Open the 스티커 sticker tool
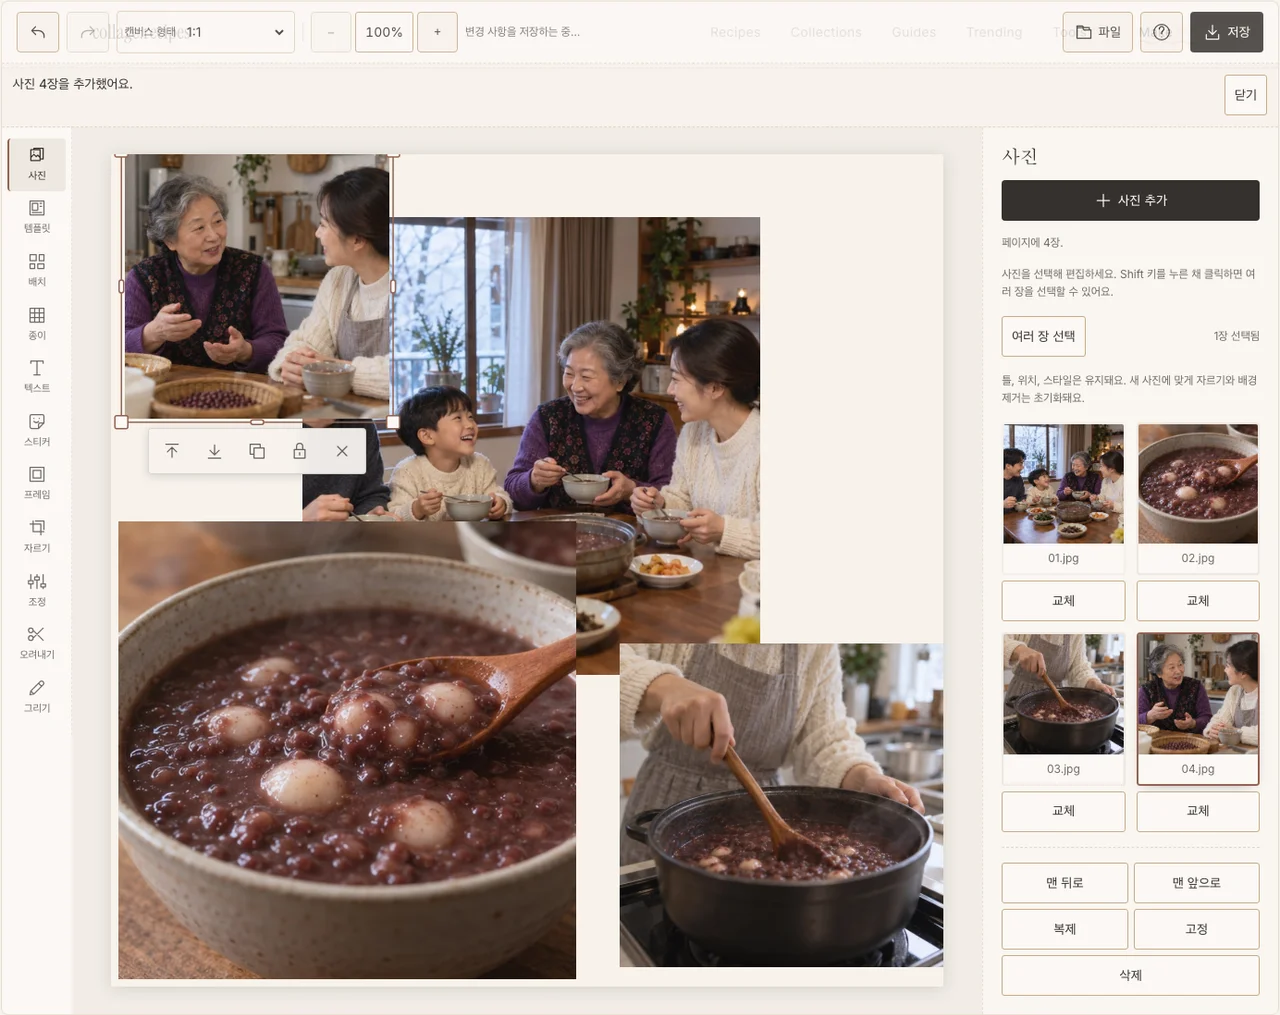Screen dimensions: 1280x1015 [37, 430]
